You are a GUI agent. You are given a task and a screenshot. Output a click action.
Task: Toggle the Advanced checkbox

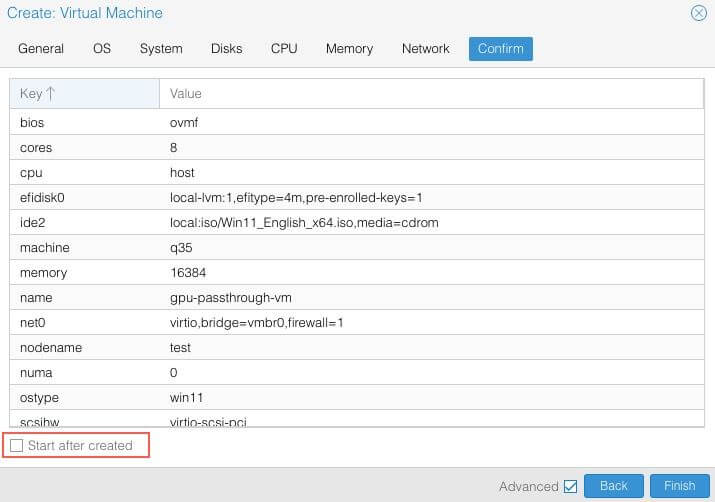(x=570, y=487)
